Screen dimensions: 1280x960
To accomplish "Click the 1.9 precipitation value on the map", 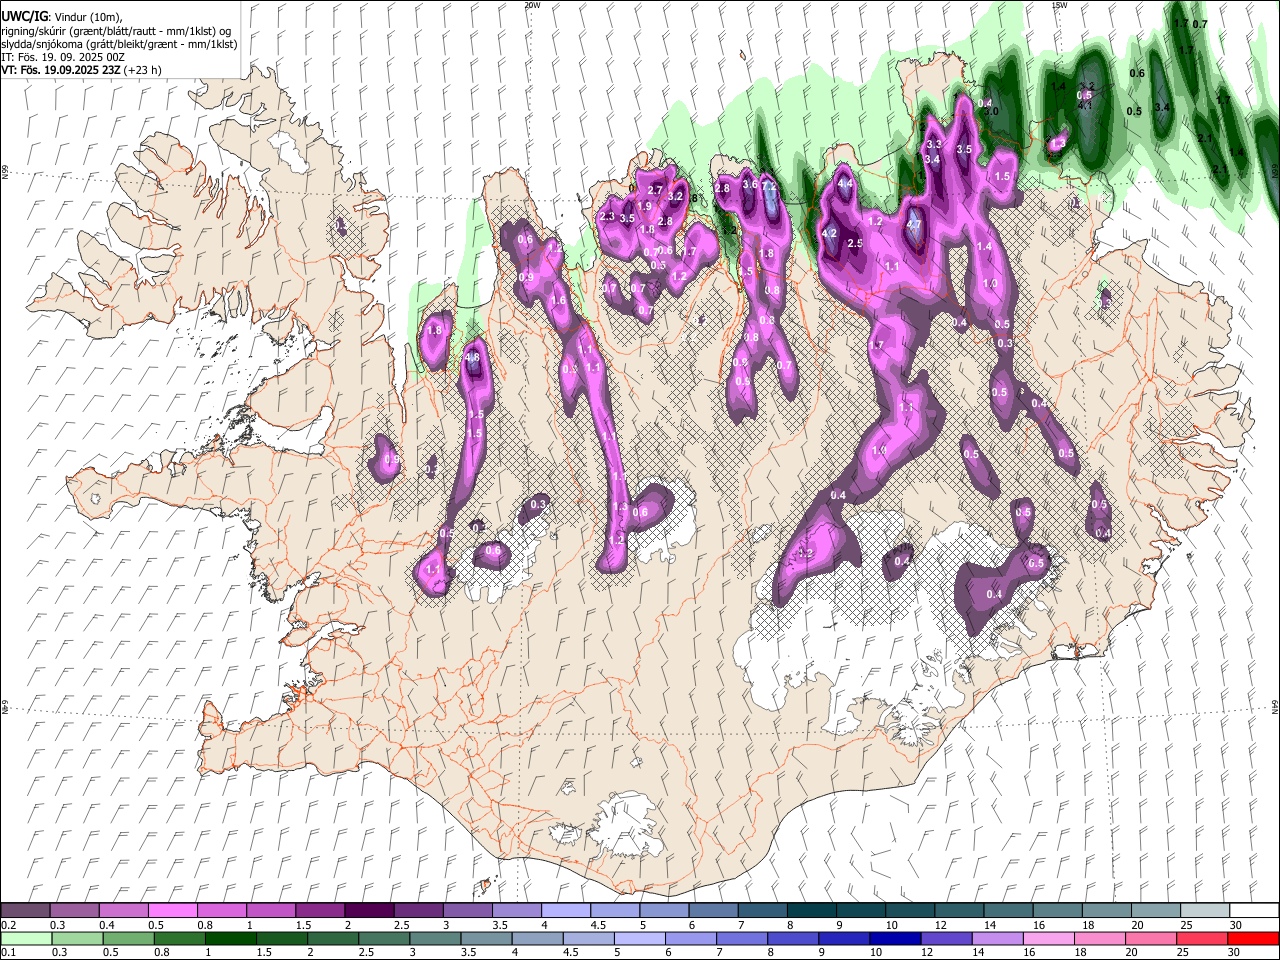I will tap(645, 206).
